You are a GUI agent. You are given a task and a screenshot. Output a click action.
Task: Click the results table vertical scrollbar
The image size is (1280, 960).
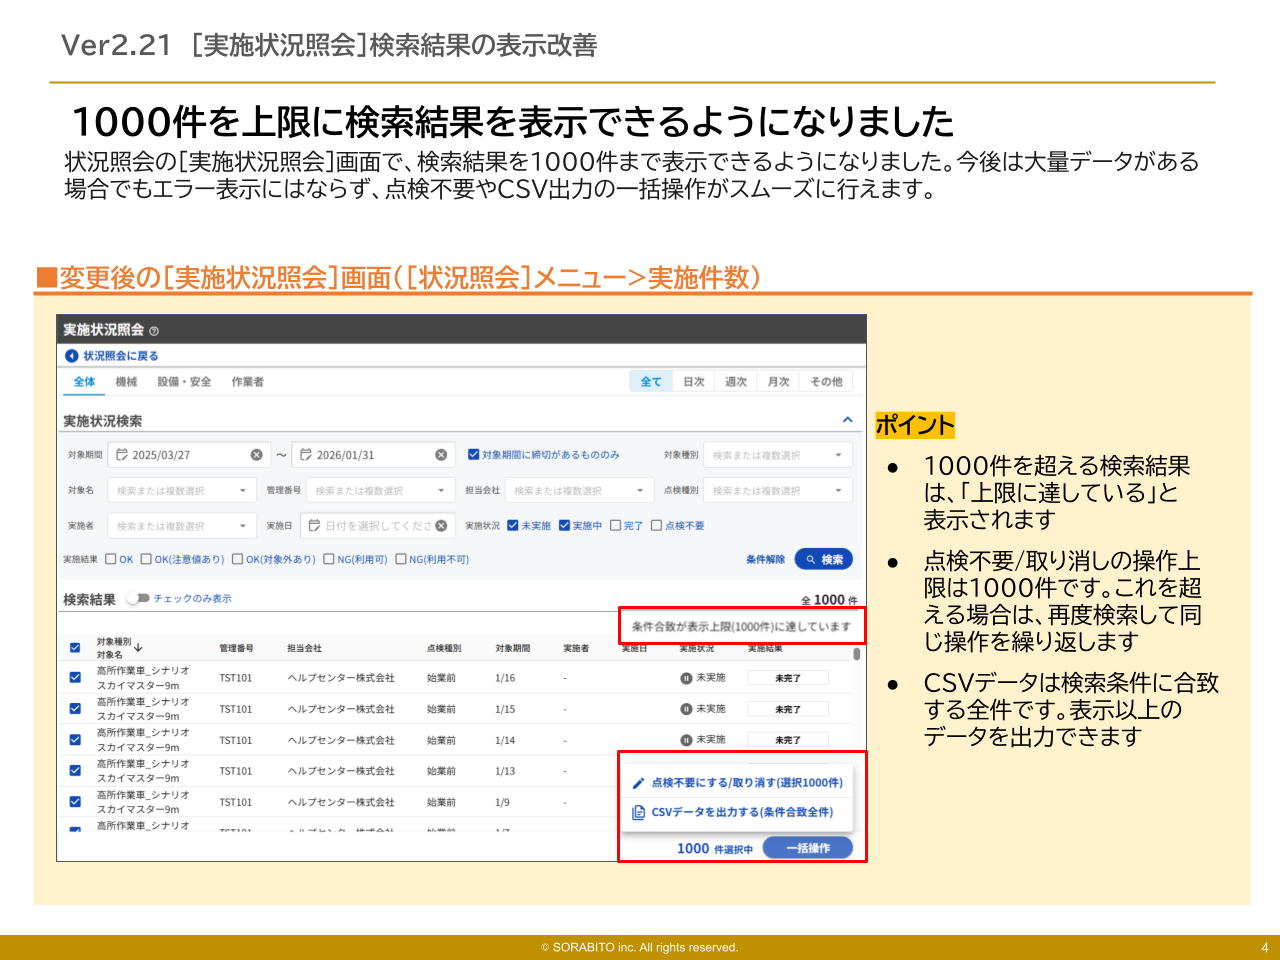pos(857,655)
